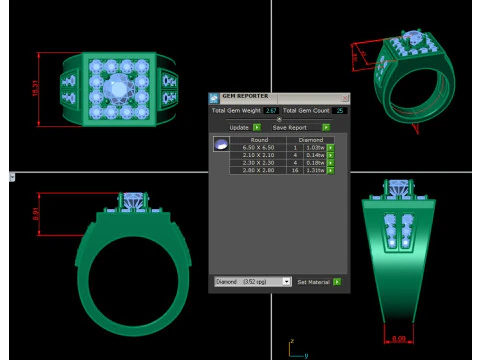This screenshot has height=360, width=480.
Task: Close the Gem Reporter window
Action: coord(345,98)
